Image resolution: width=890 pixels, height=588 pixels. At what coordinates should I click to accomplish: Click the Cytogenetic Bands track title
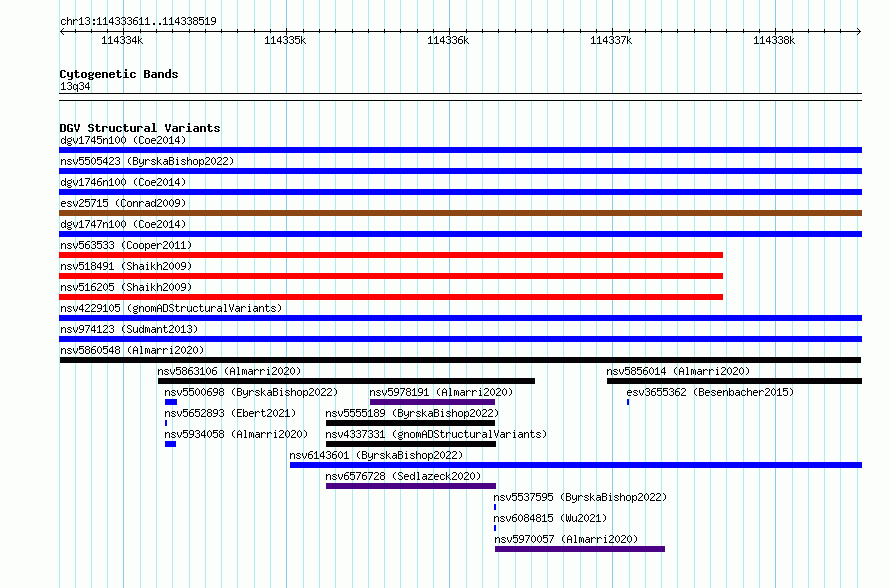pos(119,74)
